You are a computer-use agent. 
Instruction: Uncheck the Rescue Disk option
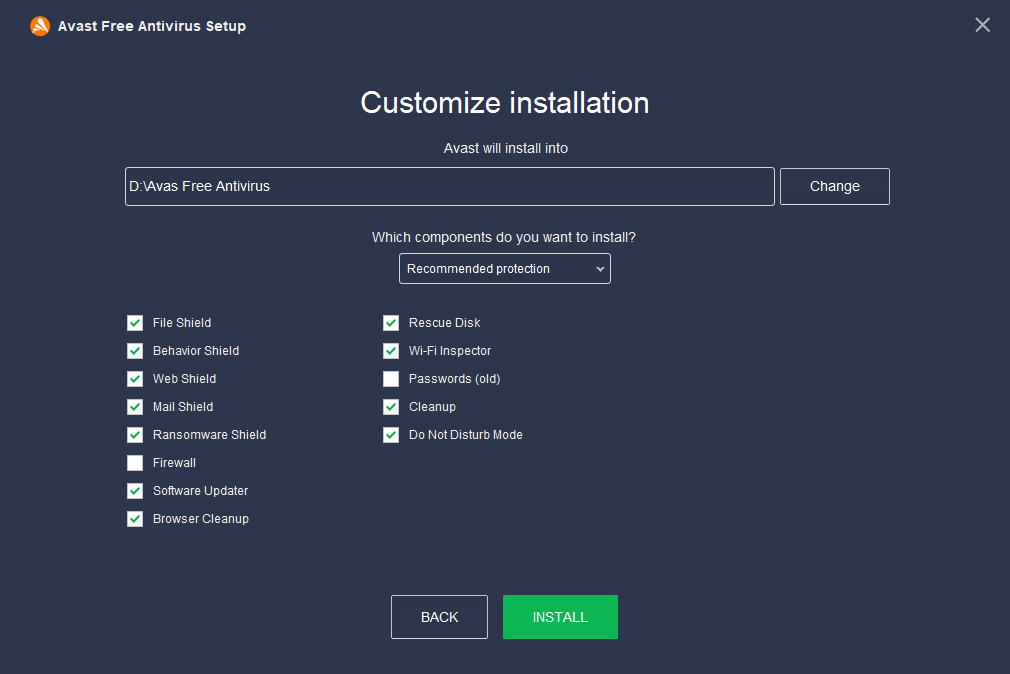[x=391, y=322]
